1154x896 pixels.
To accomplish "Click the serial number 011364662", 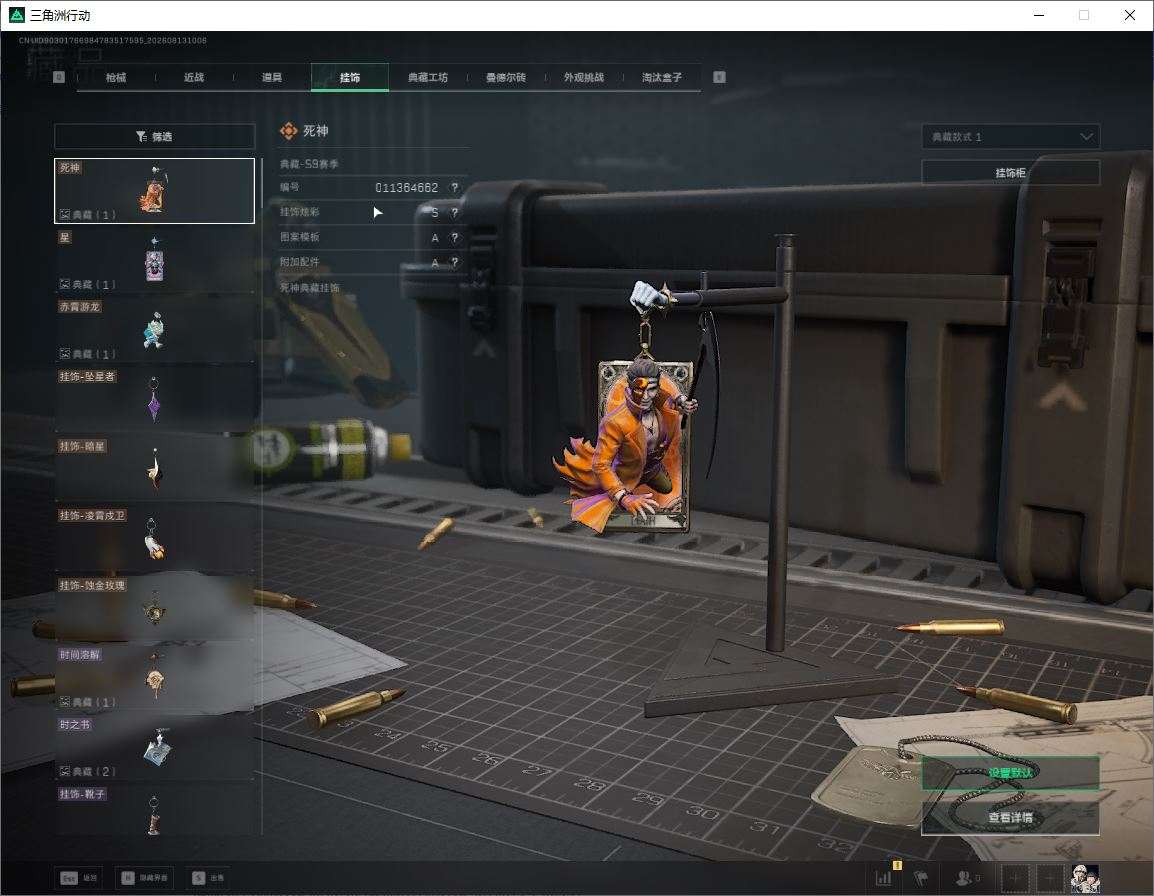I will [406, 188].
